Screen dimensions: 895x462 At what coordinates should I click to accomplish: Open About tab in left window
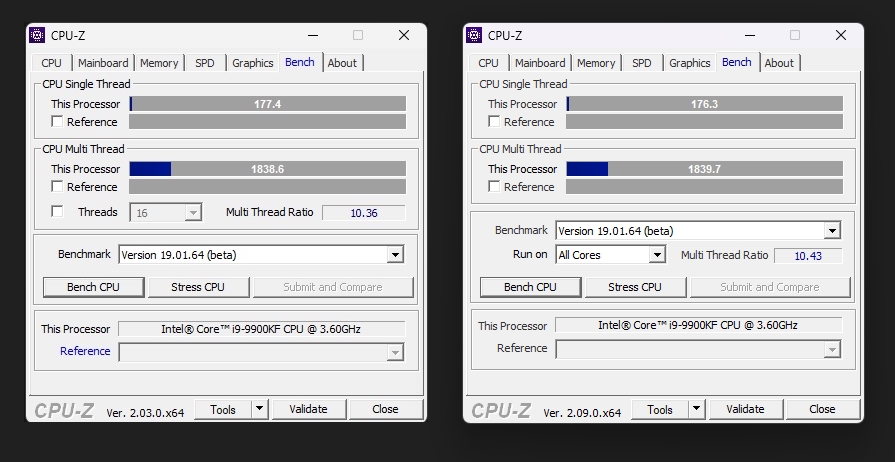[342, 63]
